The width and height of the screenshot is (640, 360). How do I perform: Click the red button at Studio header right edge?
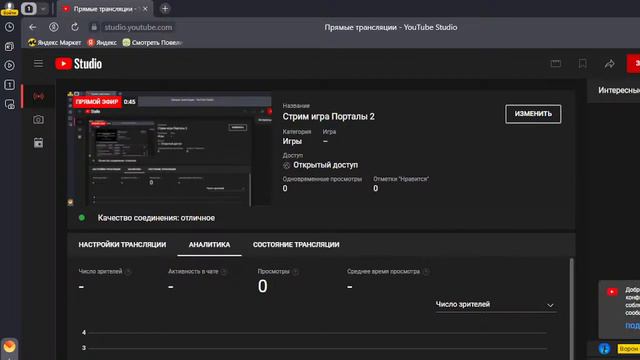634,64
